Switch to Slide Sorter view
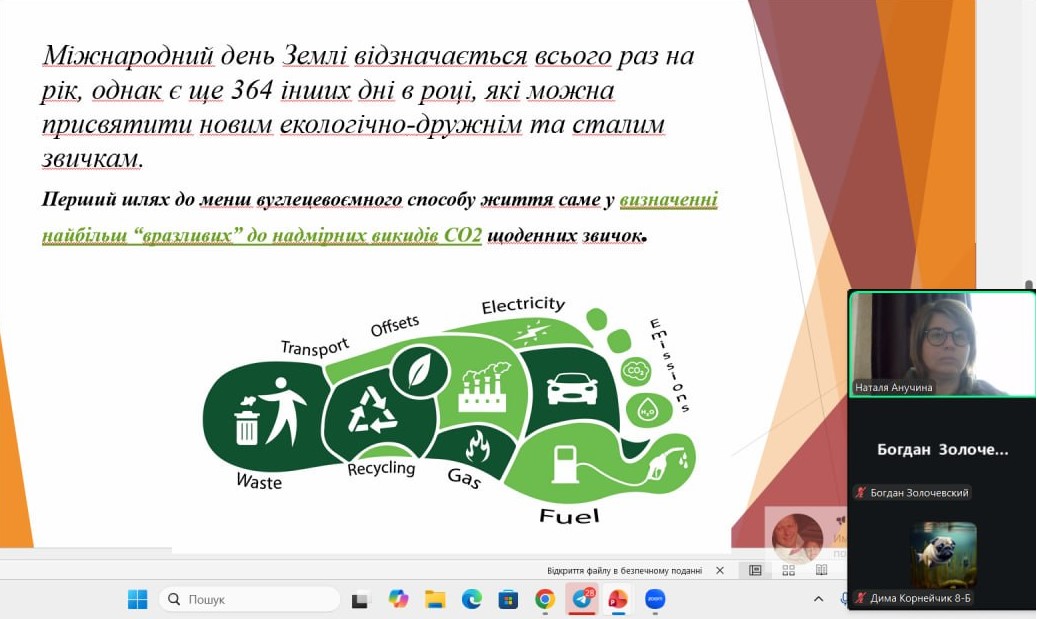The image size is (1037, 619). pyautogui.click(x=788, y=571)
